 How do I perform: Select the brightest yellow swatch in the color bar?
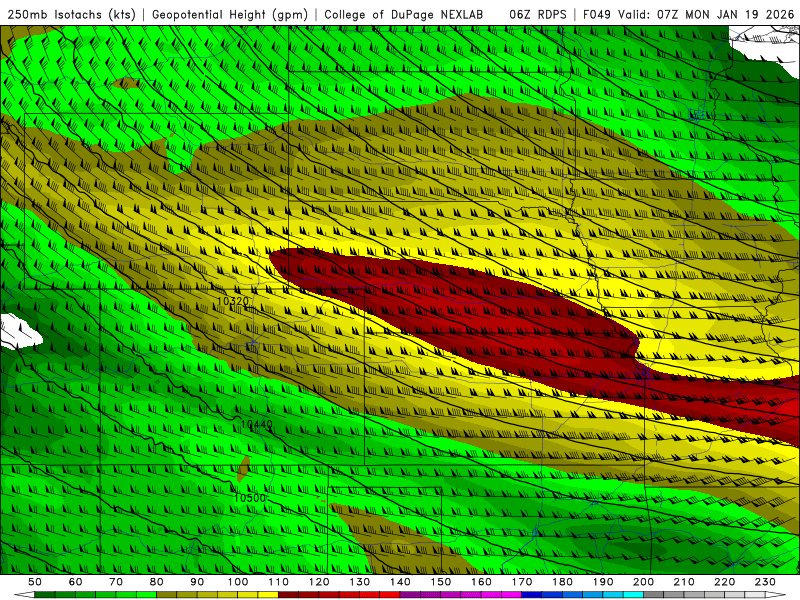click(x=268, y=595)
